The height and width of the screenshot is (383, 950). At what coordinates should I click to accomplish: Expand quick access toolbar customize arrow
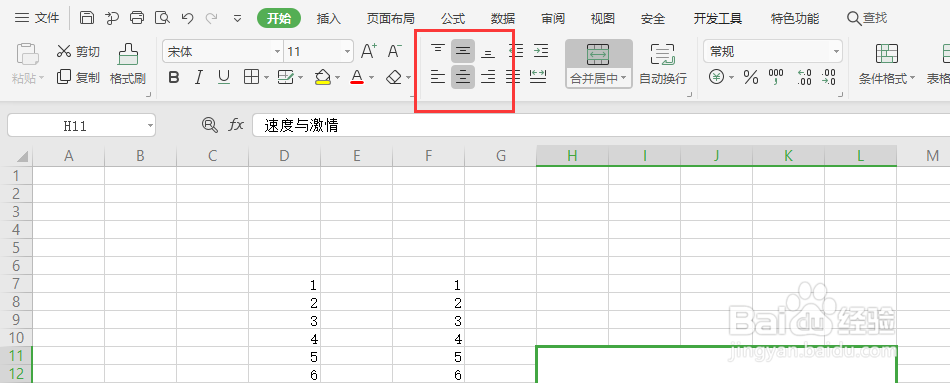[238, 18]
